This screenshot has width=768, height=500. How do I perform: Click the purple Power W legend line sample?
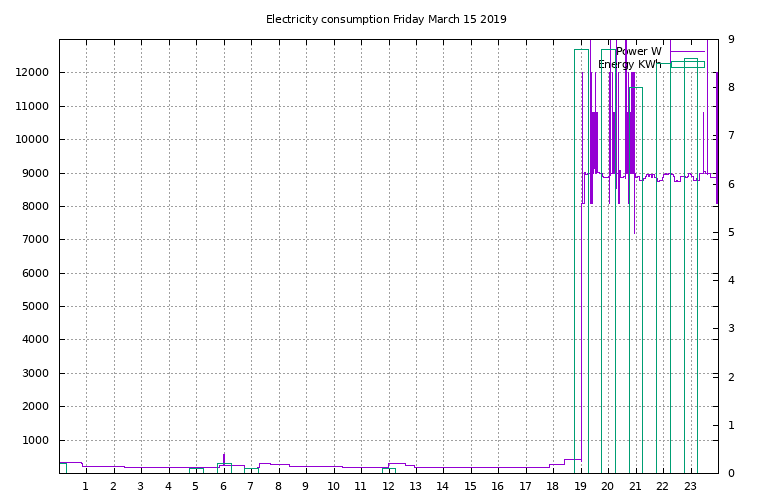pyautogui.click(x=687, y=51)
